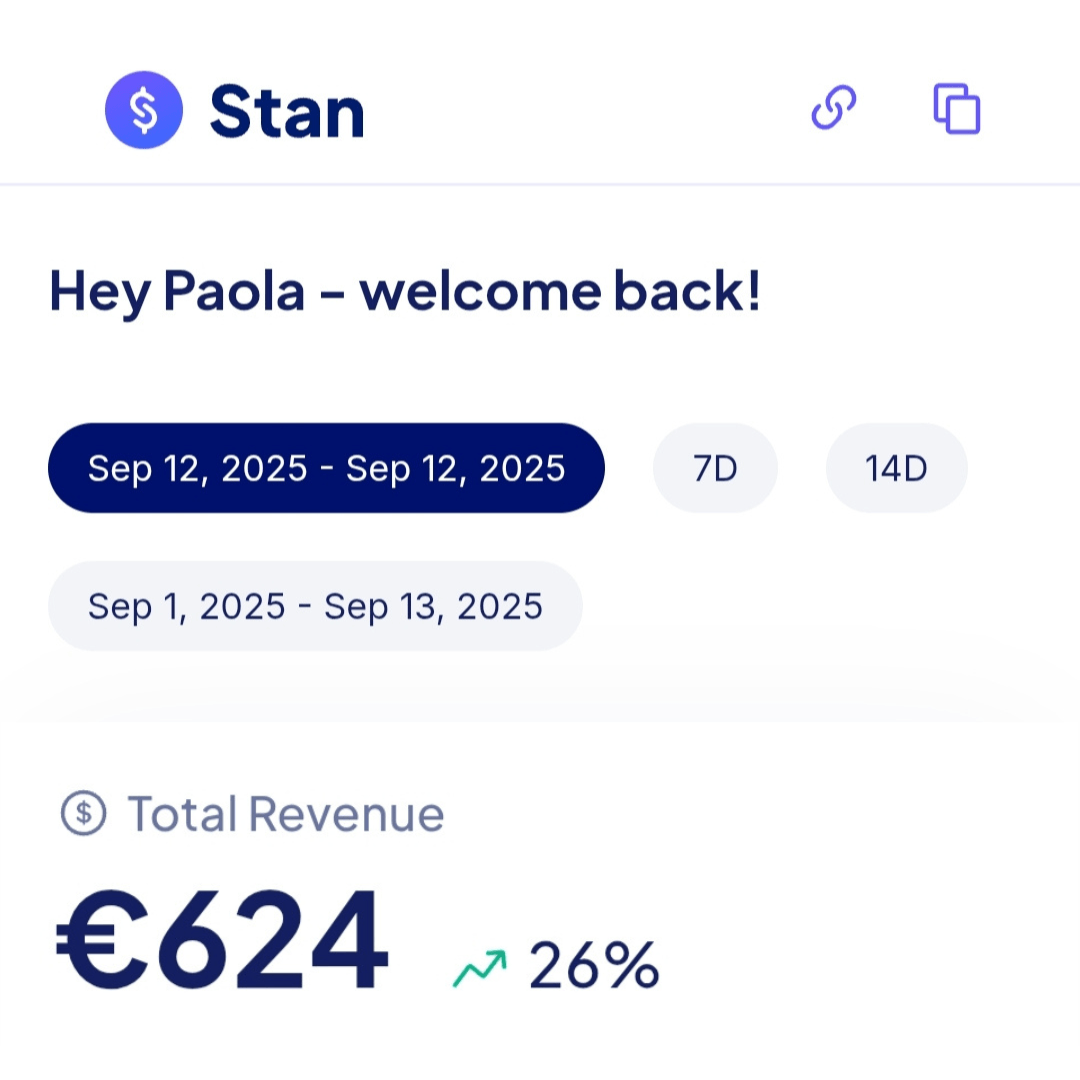Screen dimensions: 1080x1080
Task: Click the chain link icon in header
Action: click(x=834, y=108)
